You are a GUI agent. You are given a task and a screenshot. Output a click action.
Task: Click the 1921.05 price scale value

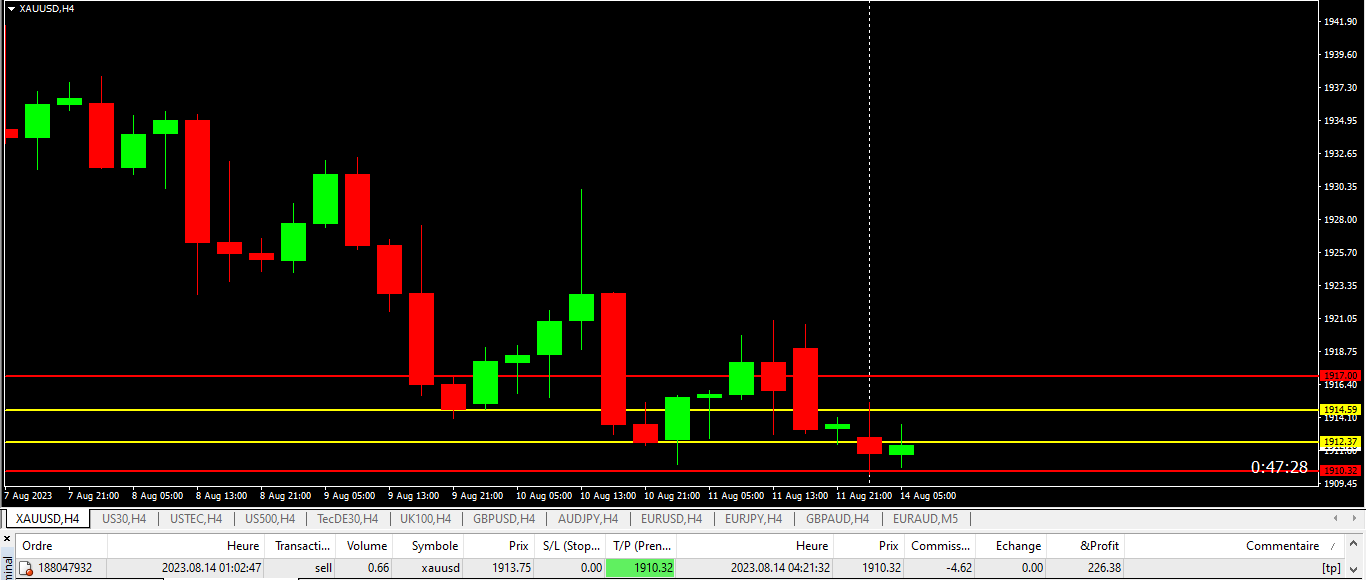(1340, 319)
